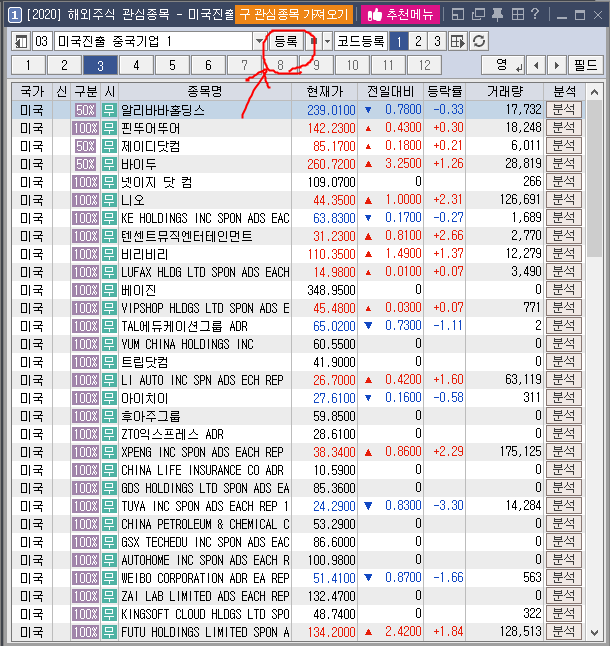Refresh the watchlist with the circular arrow icon

[x=479, y=41]
